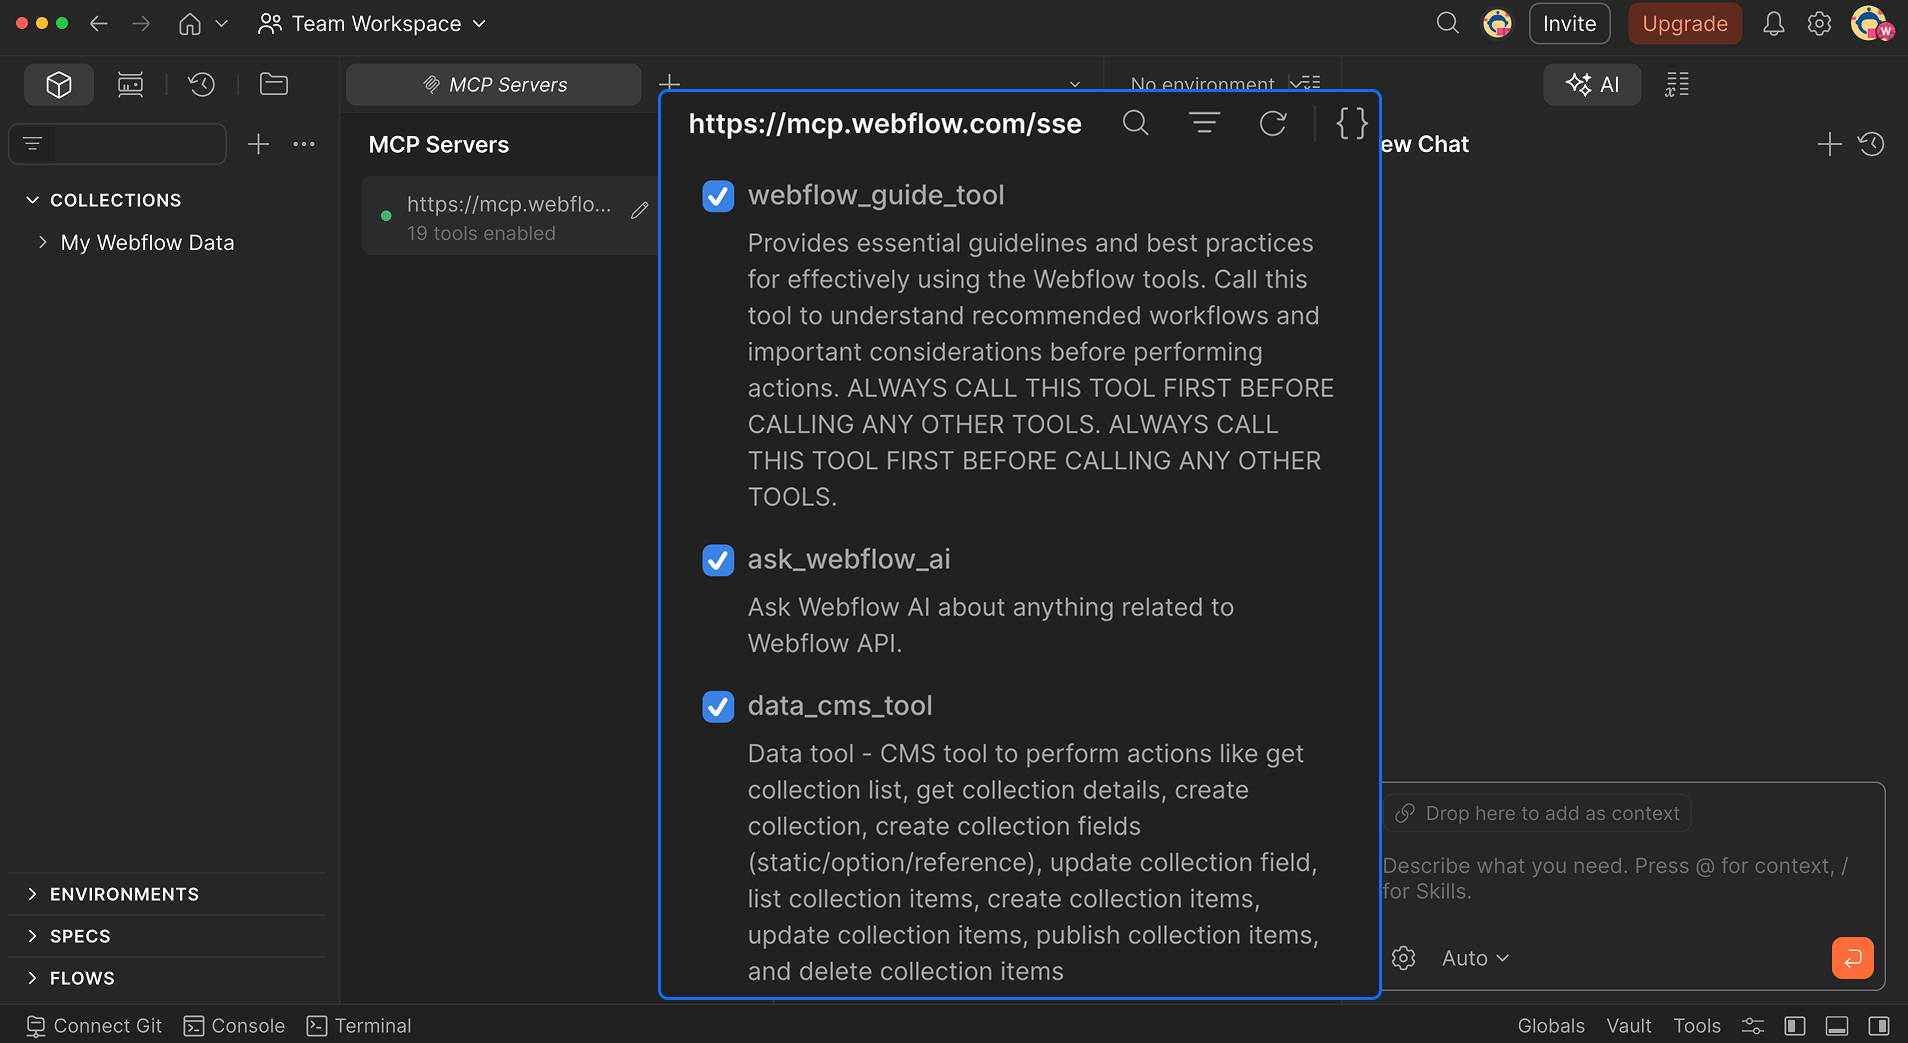Open the Console panel

coord(234,1026)
